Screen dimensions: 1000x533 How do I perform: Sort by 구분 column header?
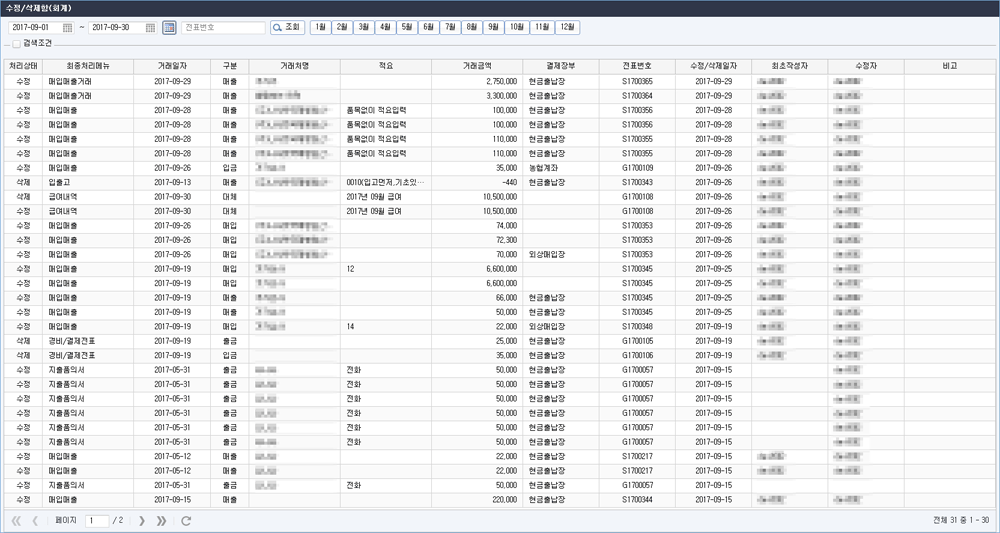[x=230, y=66]
